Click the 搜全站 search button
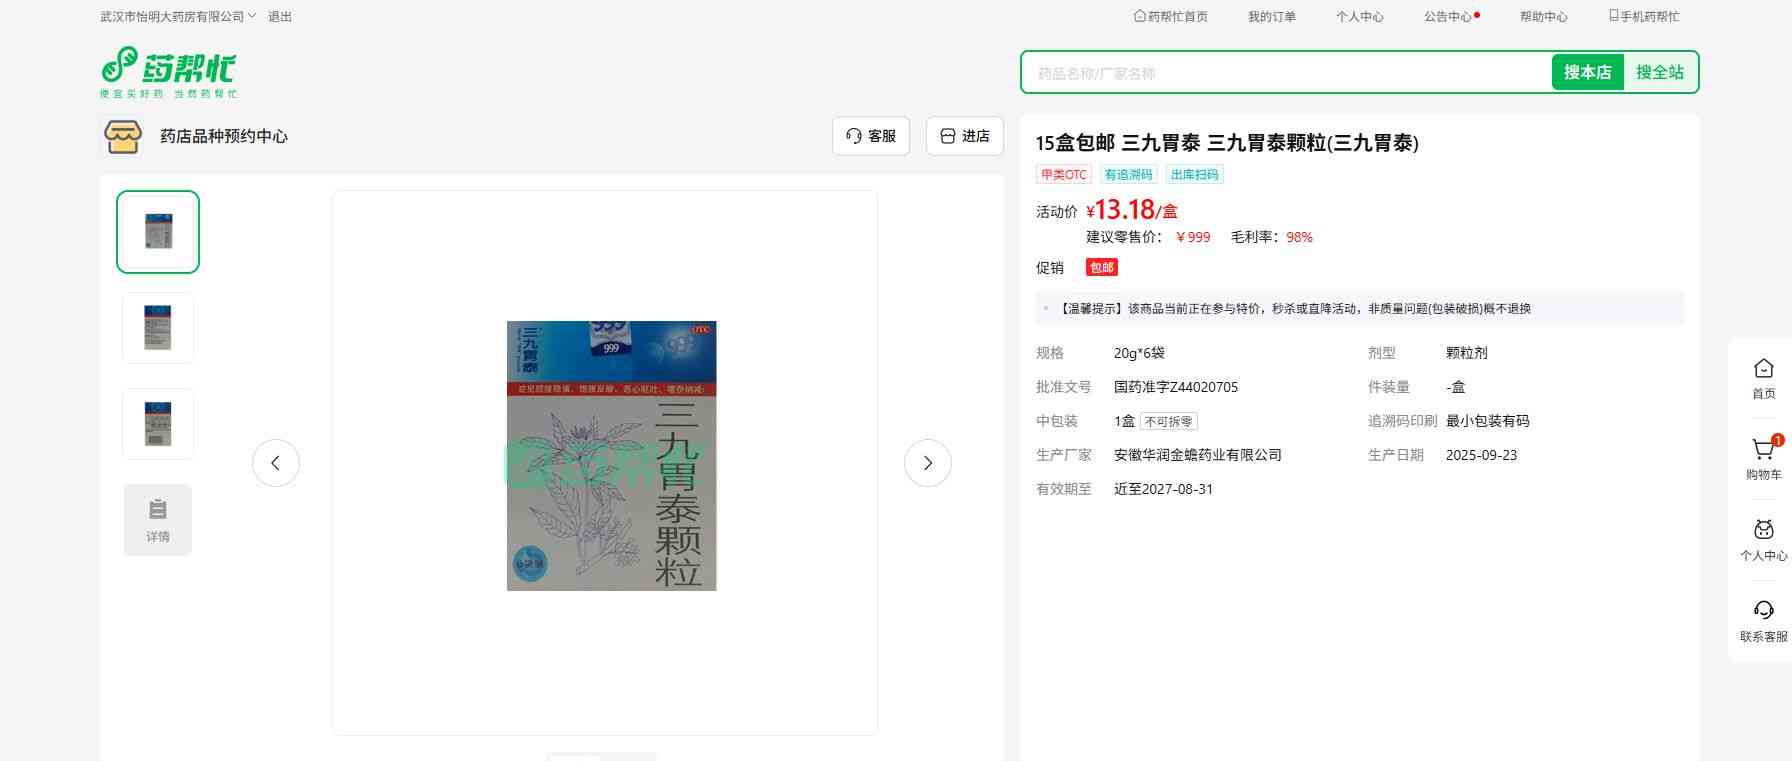This screenshot has width=1792, height=761. coord(1659,72)
